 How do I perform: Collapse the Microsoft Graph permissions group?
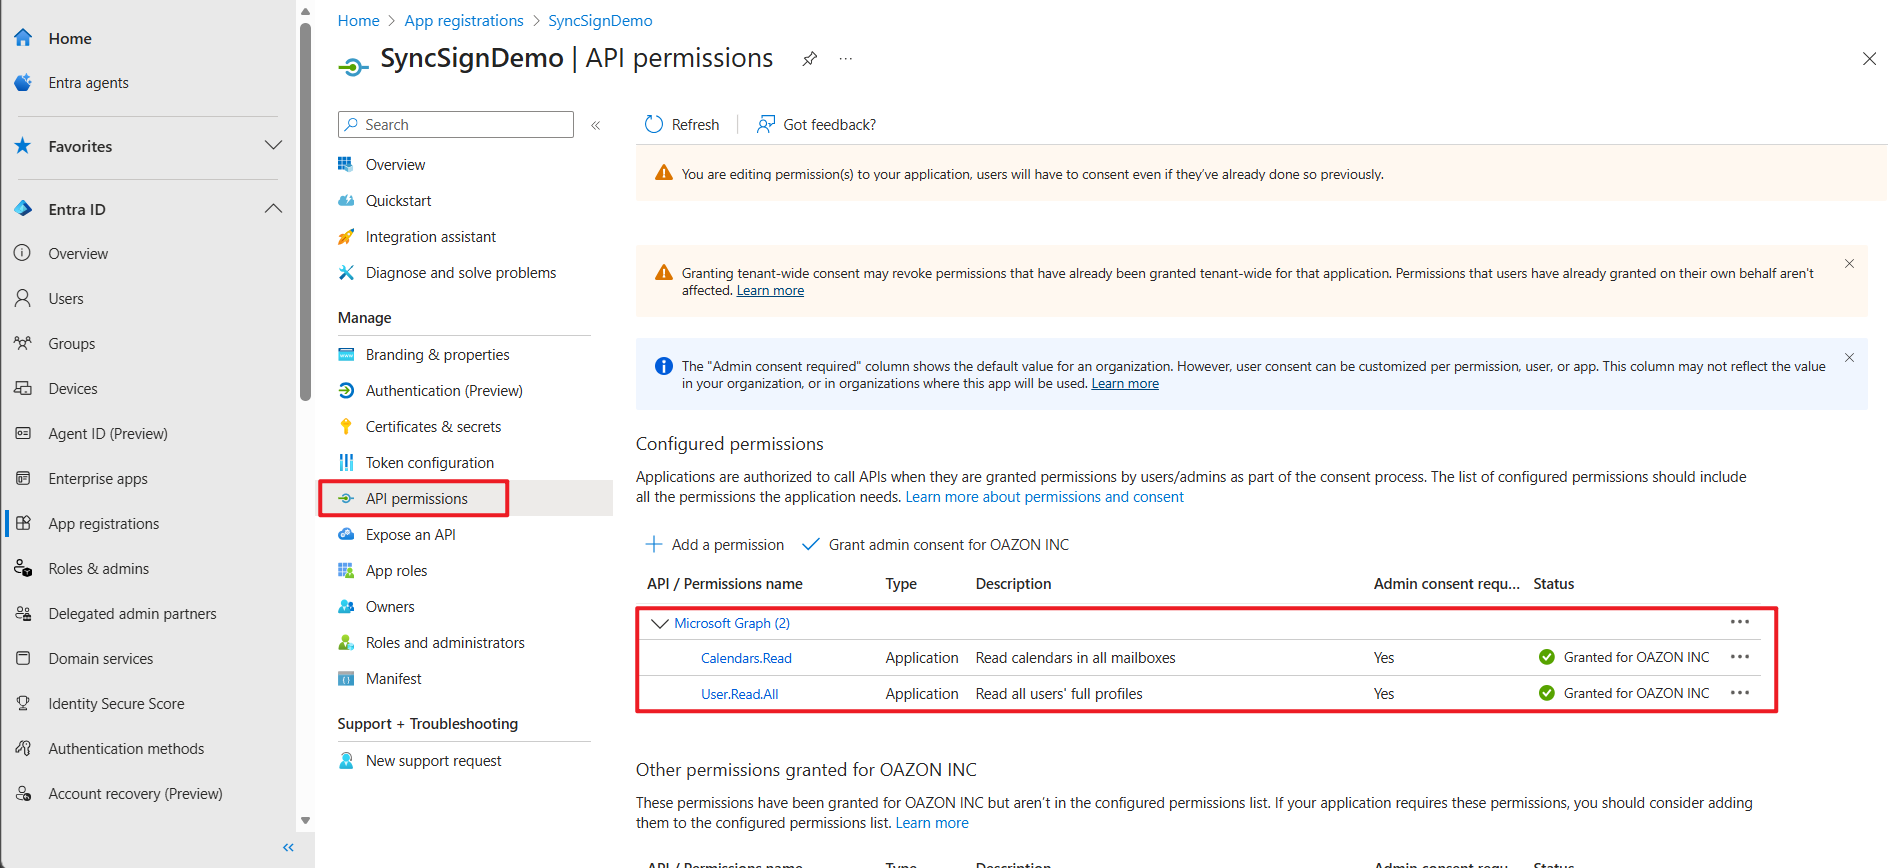click(x=659, y=623)
